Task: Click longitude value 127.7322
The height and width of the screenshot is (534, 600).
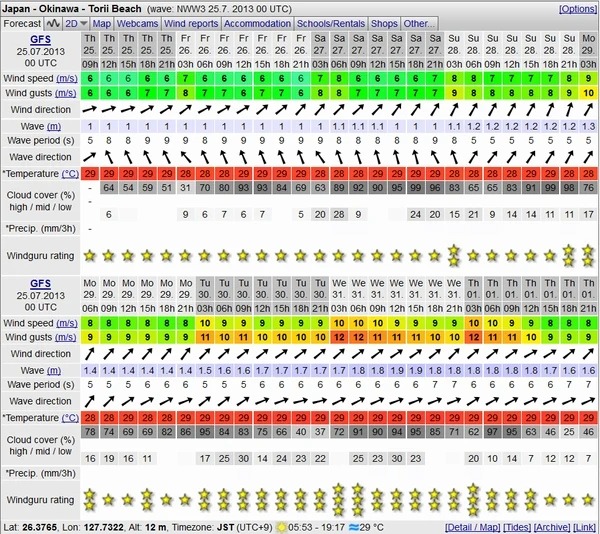Action: pos(103,527)
